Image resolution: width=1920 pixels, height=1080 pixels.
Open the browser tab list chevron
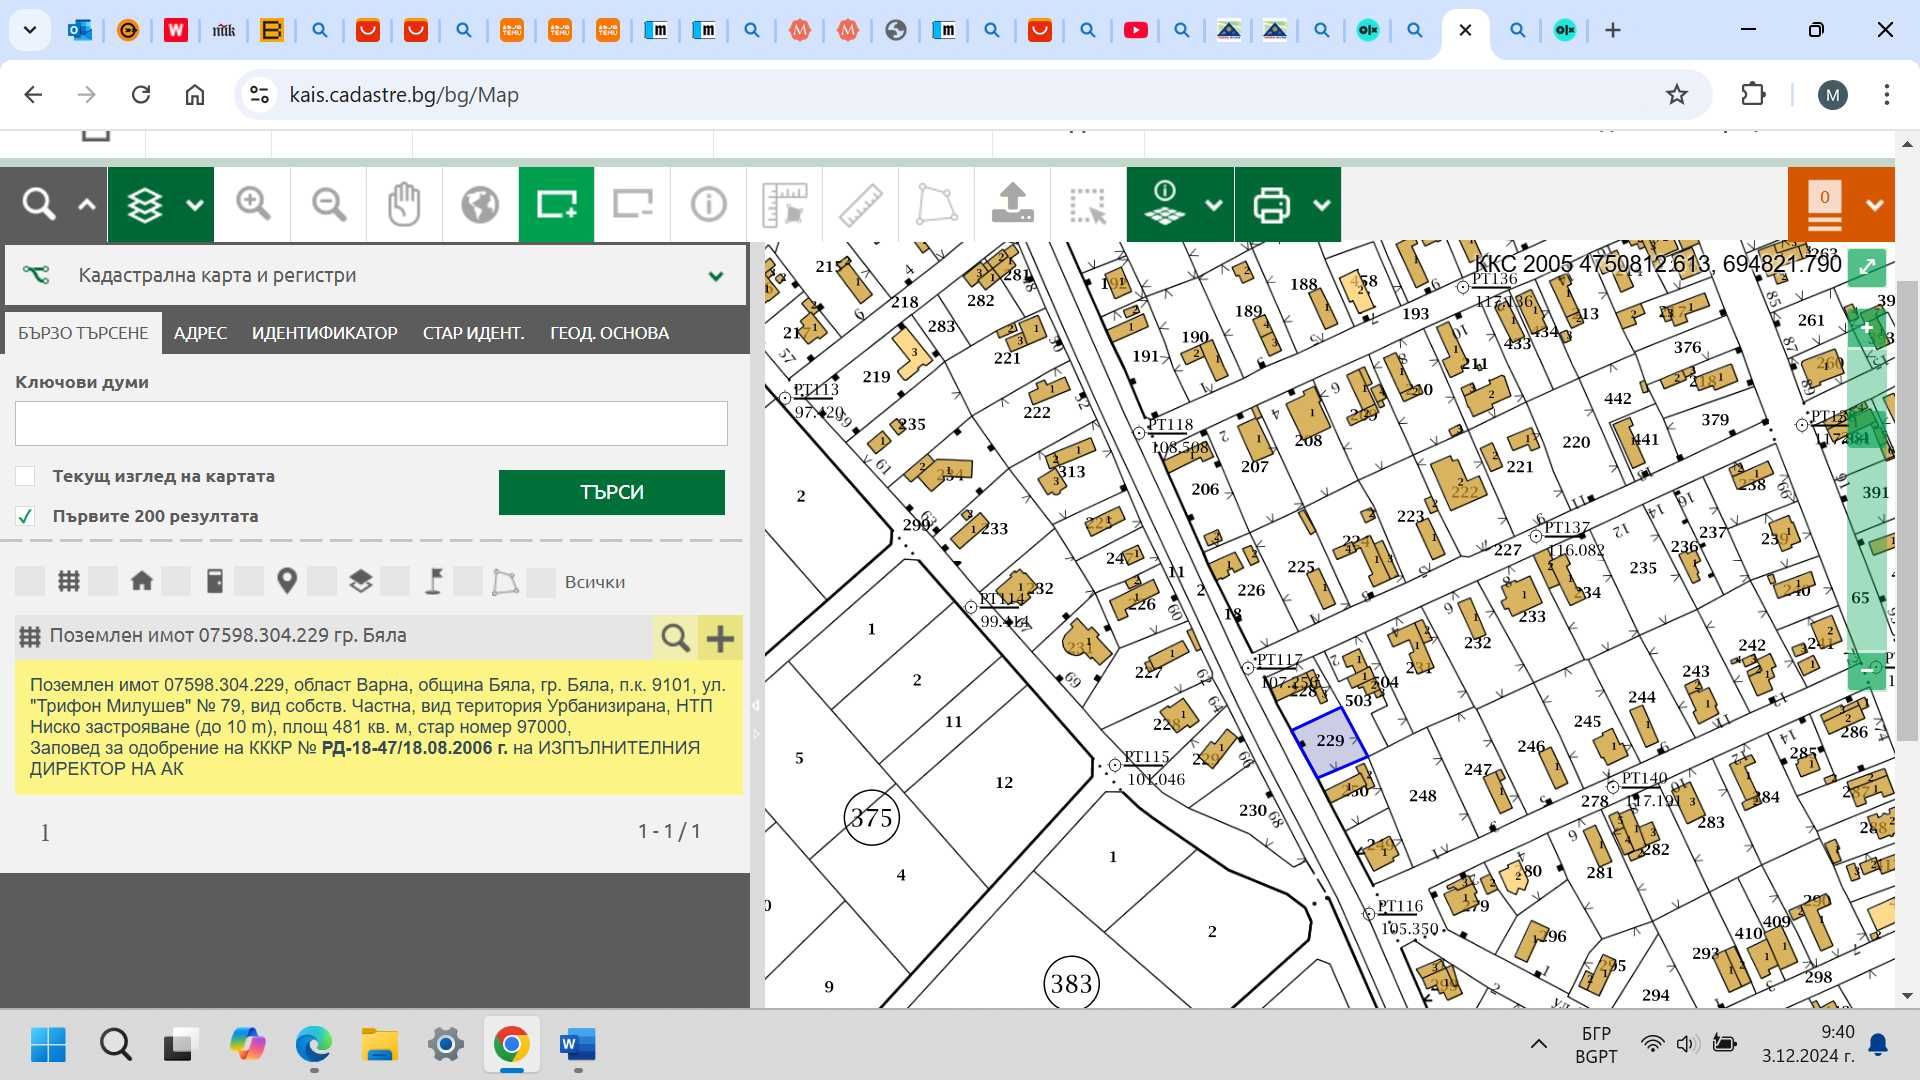[30, 30]
